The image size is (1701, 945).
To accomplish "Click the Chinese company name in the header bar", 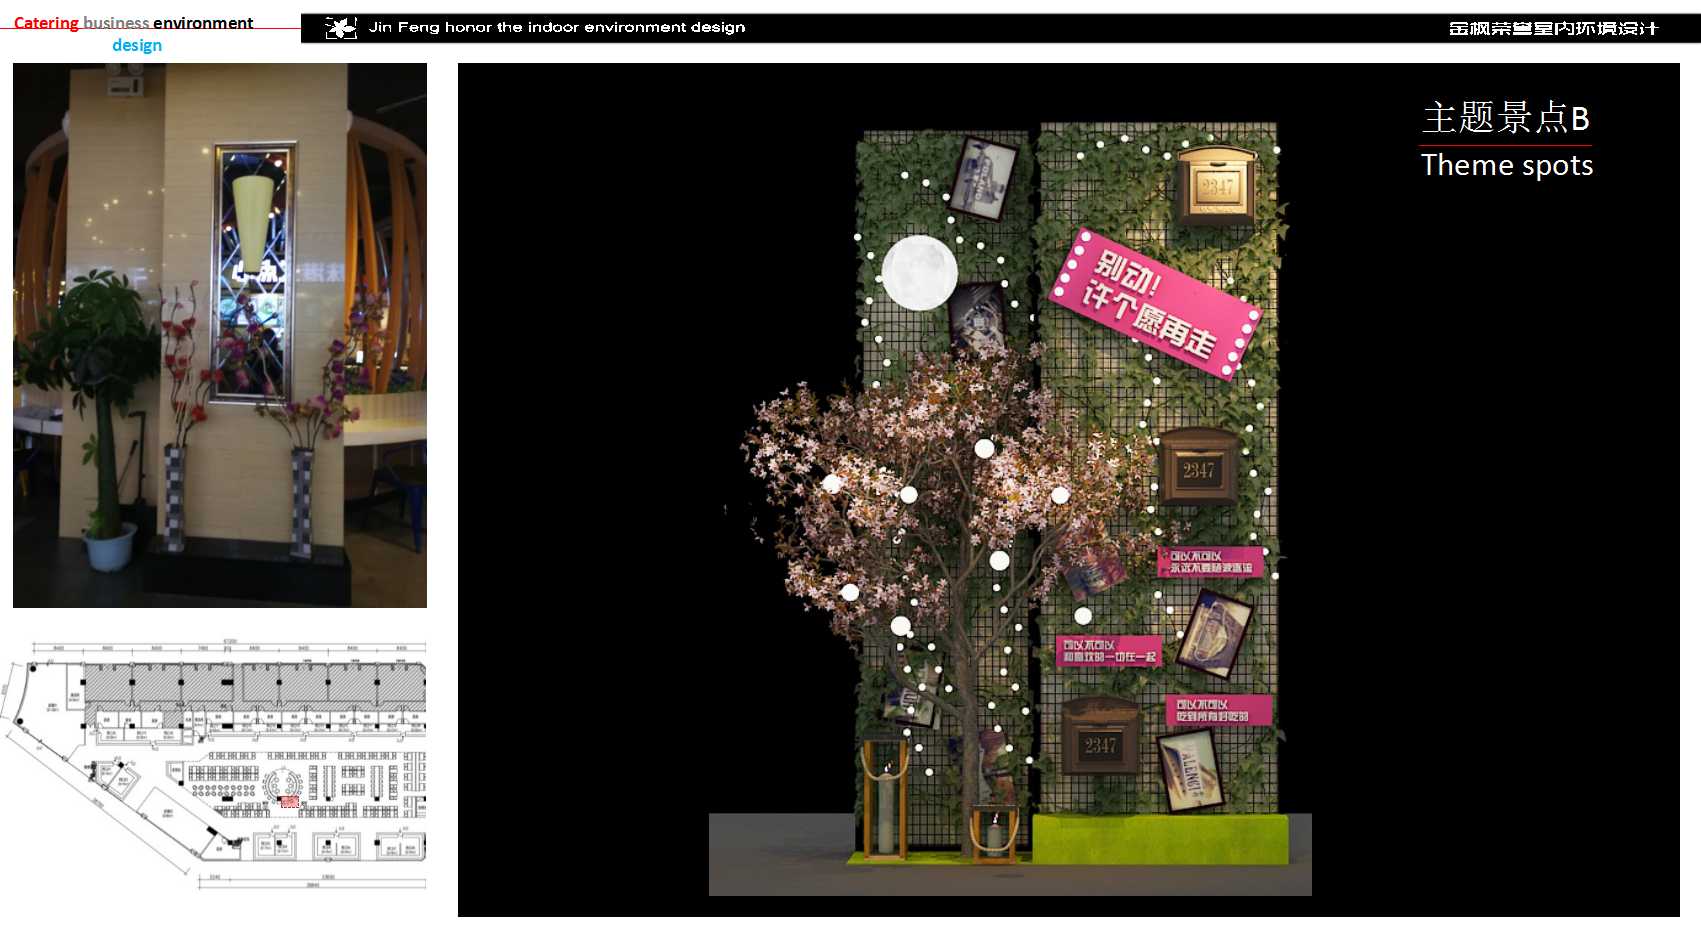I will (x=1553, y=28).
